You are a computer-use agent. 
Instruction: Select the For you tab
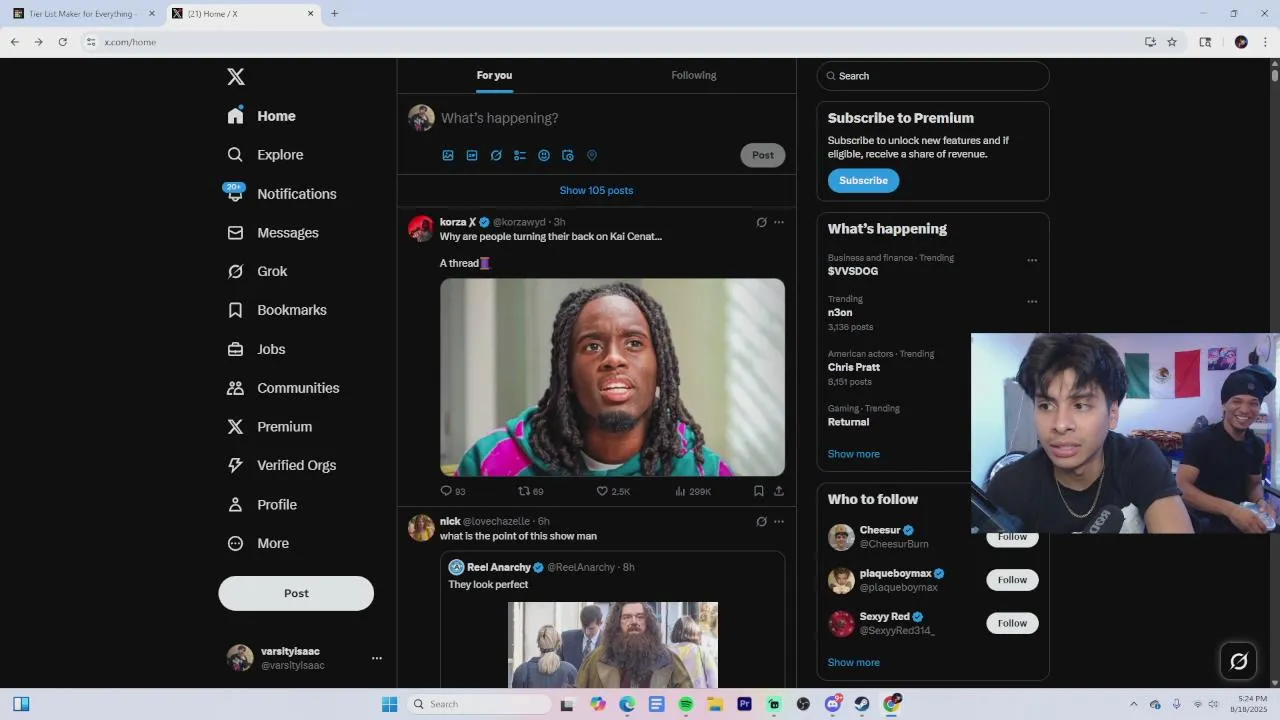point(494,75)
